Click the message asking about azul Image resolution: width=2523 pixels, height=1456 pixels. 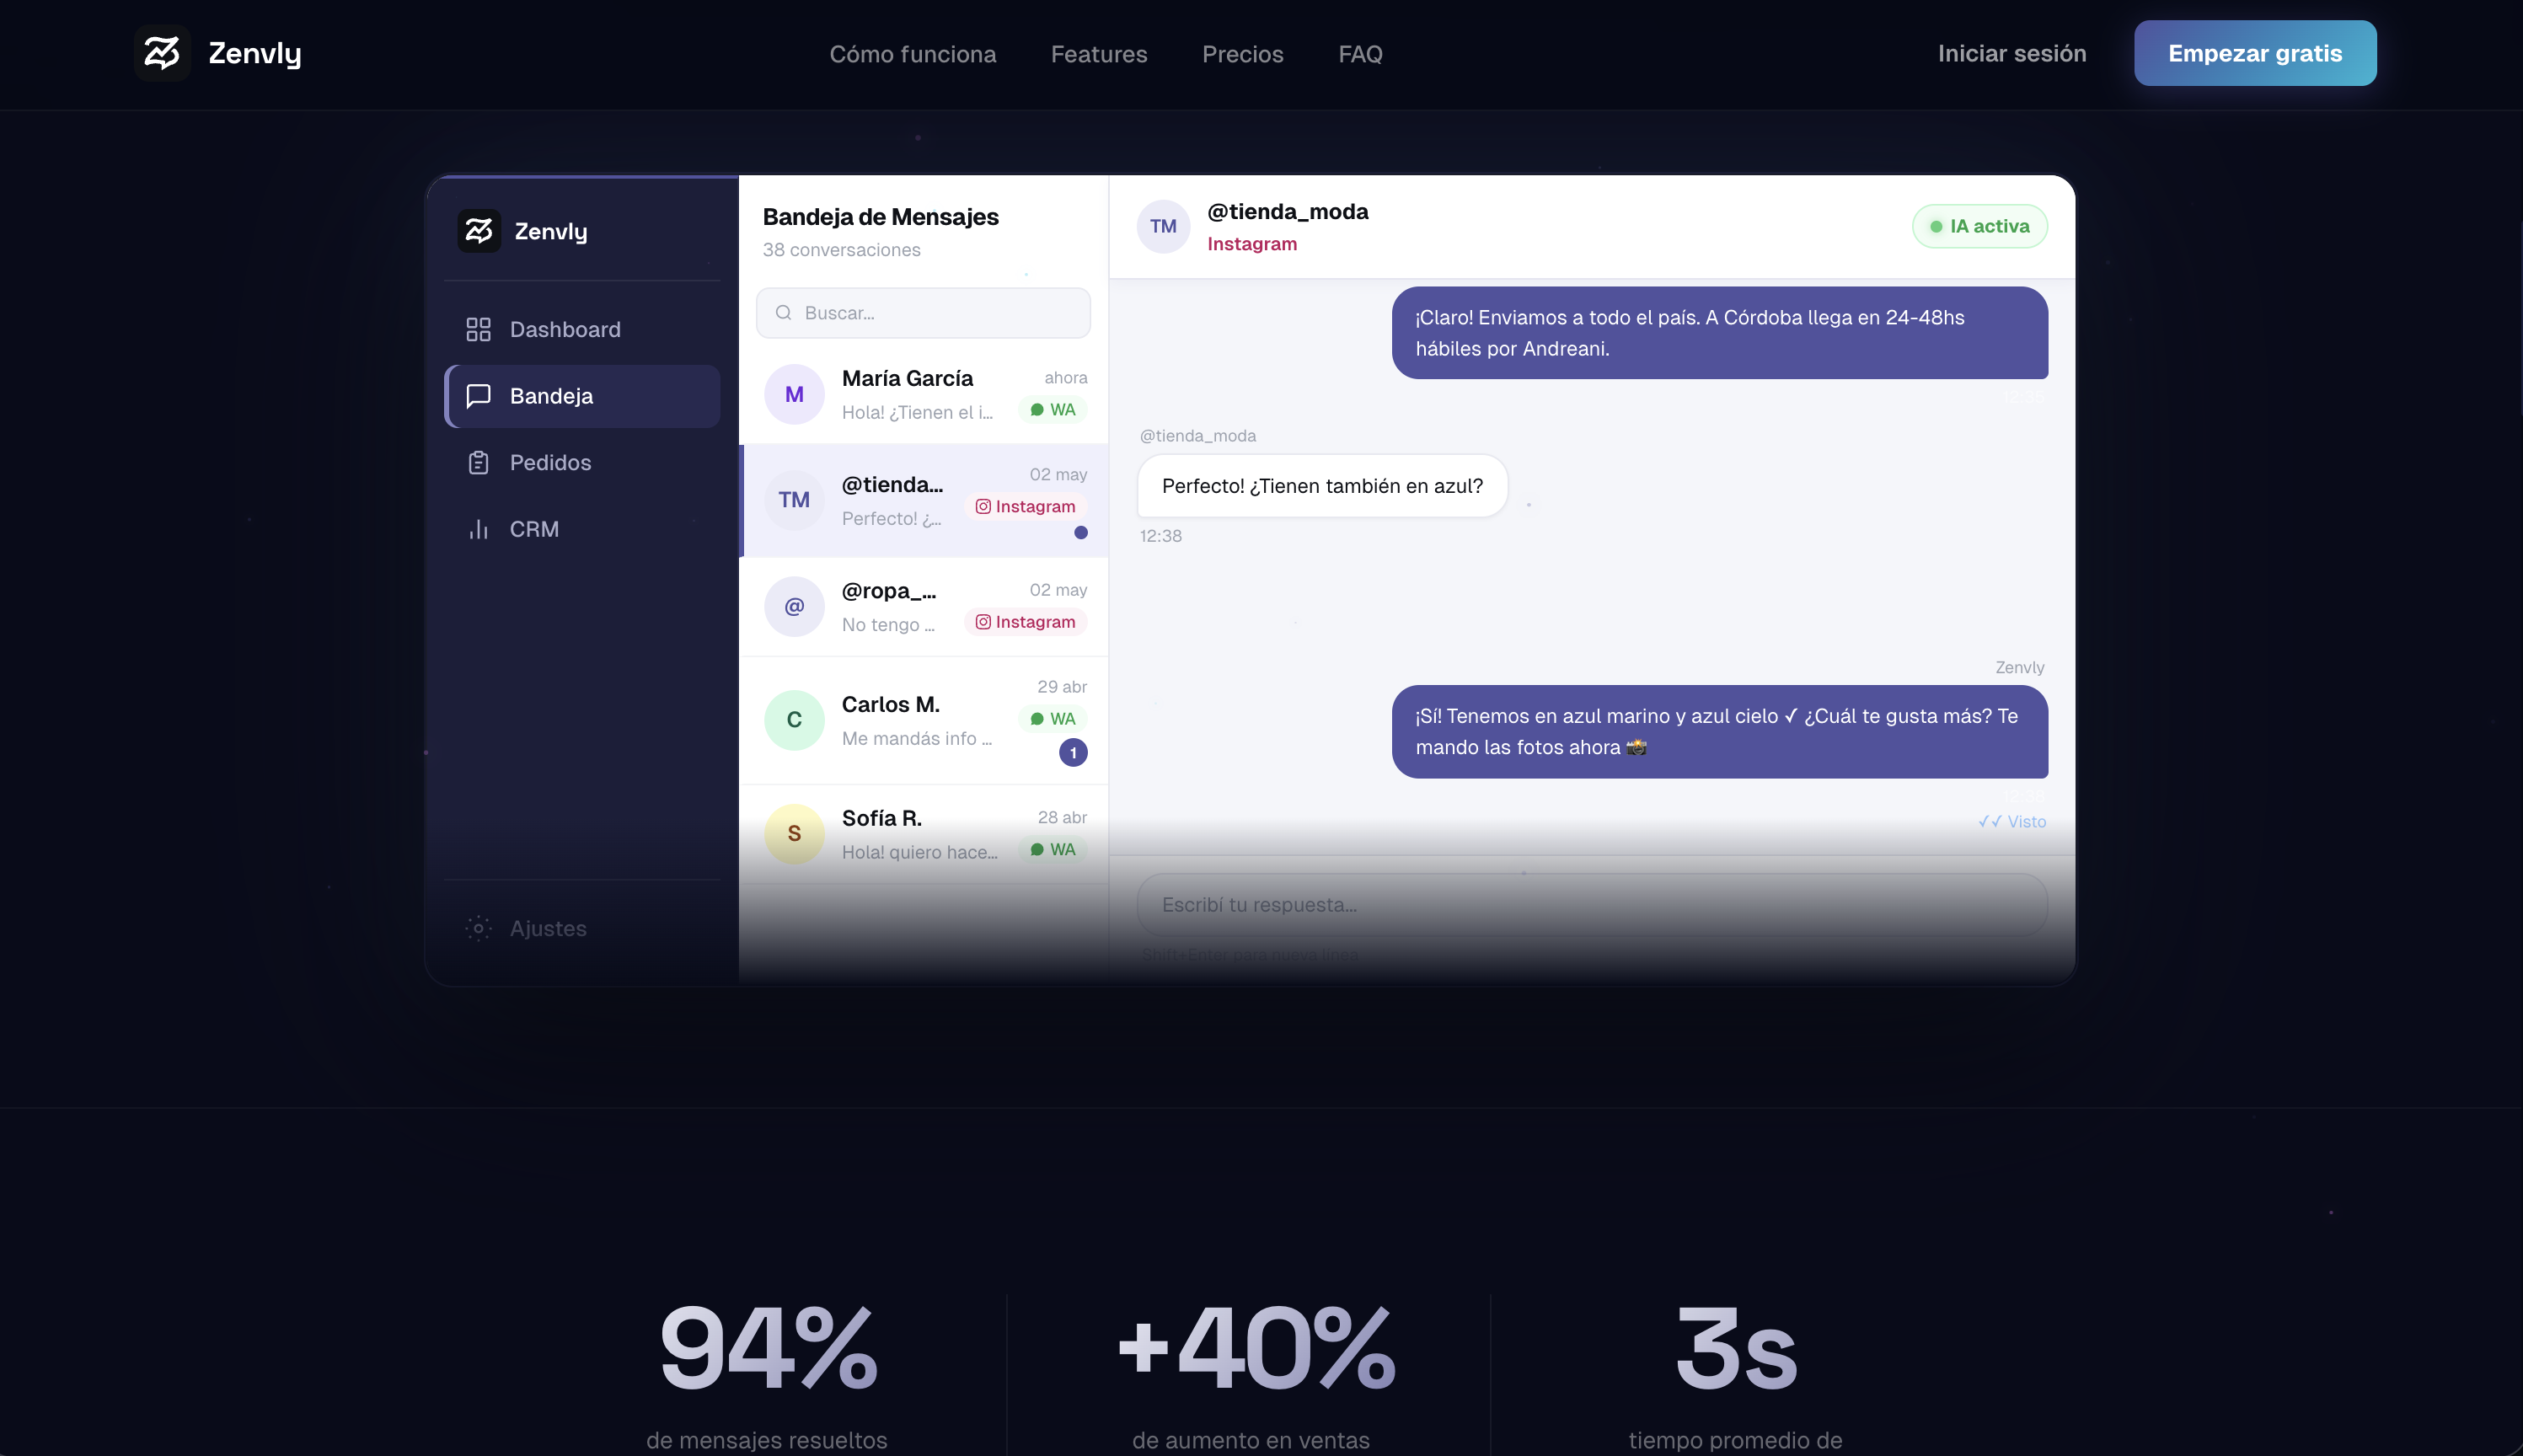pos(1321,486)
